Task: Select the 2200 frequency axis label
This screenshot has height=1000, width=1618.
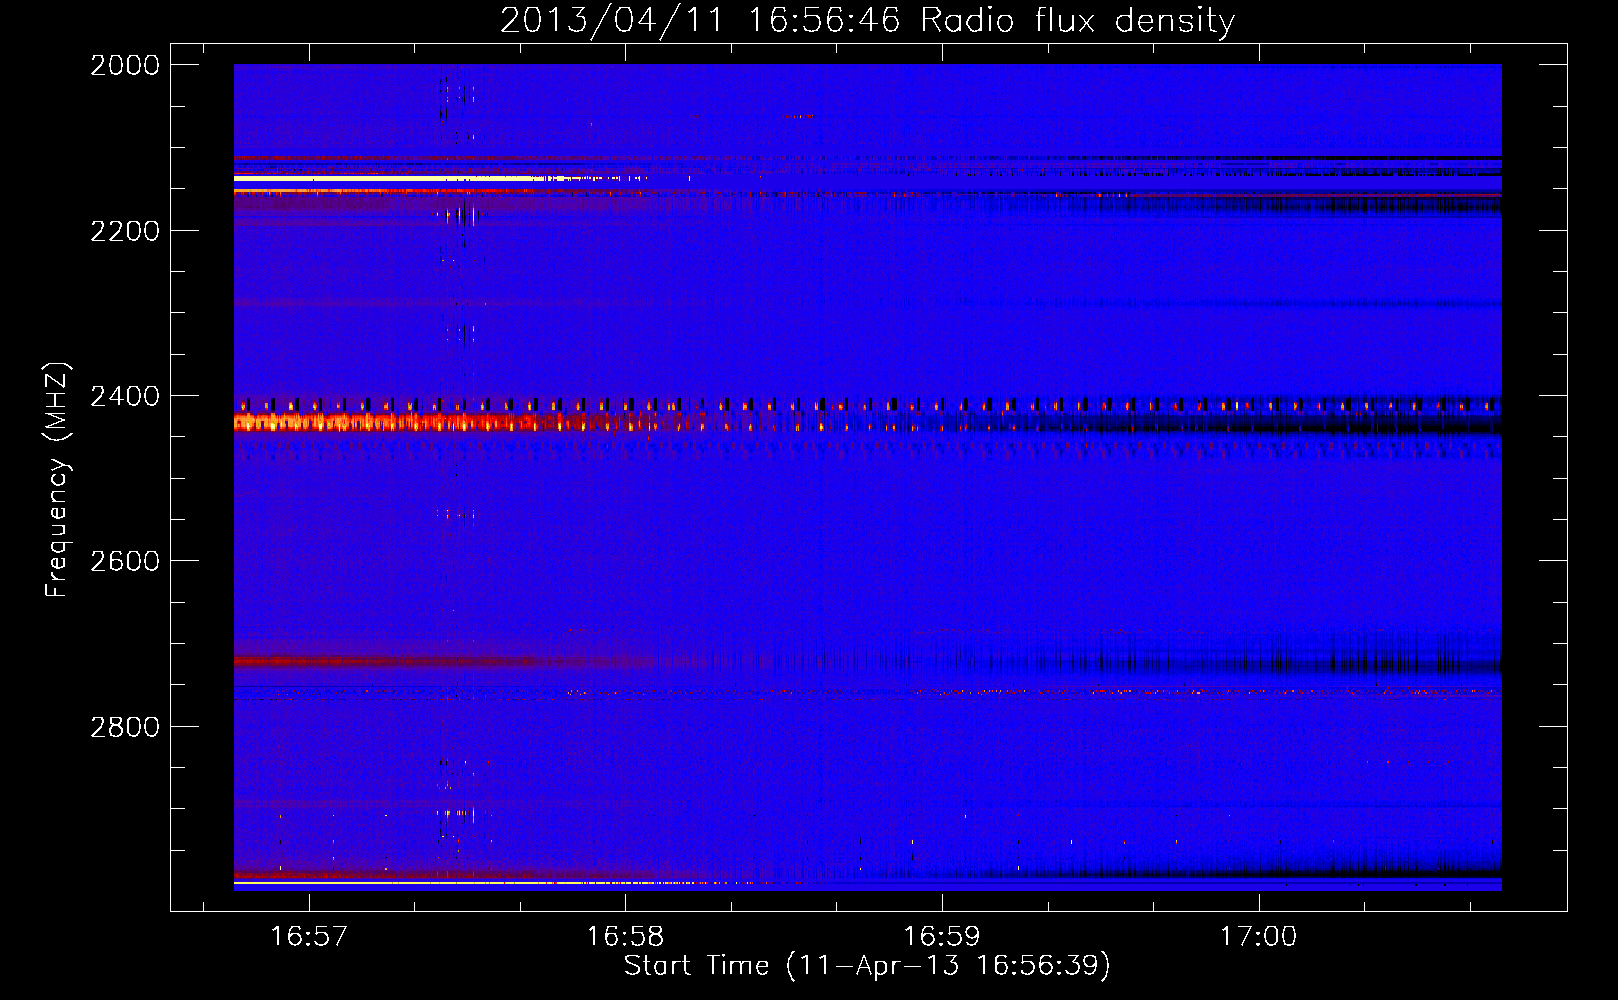Action: point(125,231)
